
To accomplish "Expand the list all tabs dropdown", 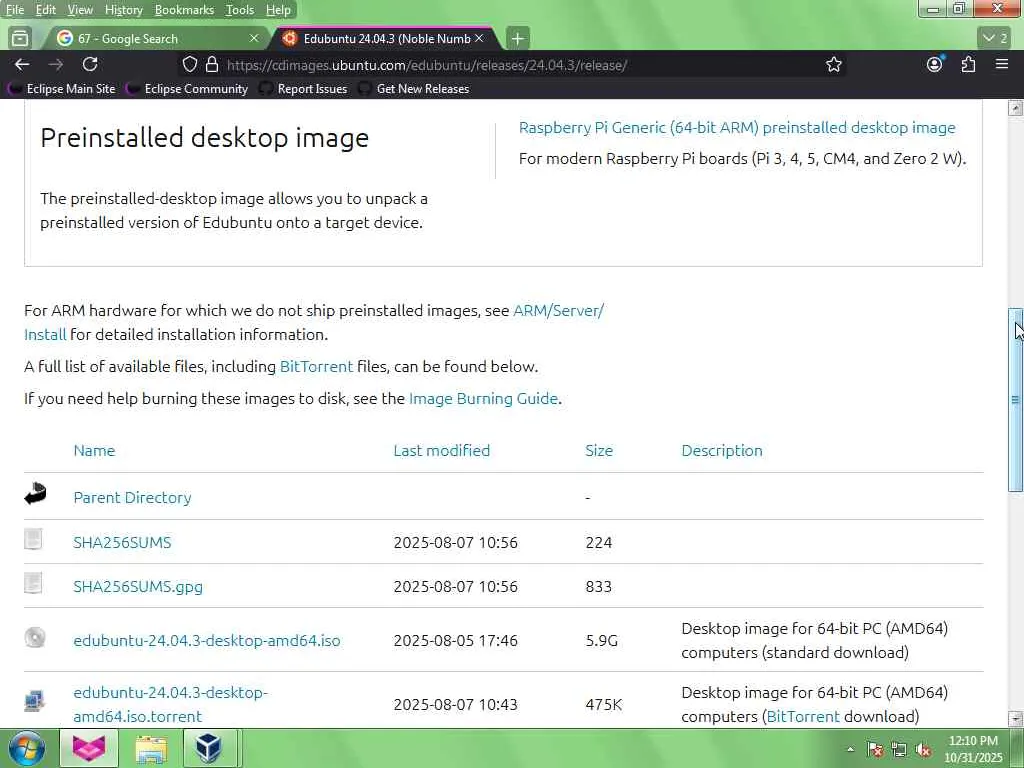I will point(995,38).
